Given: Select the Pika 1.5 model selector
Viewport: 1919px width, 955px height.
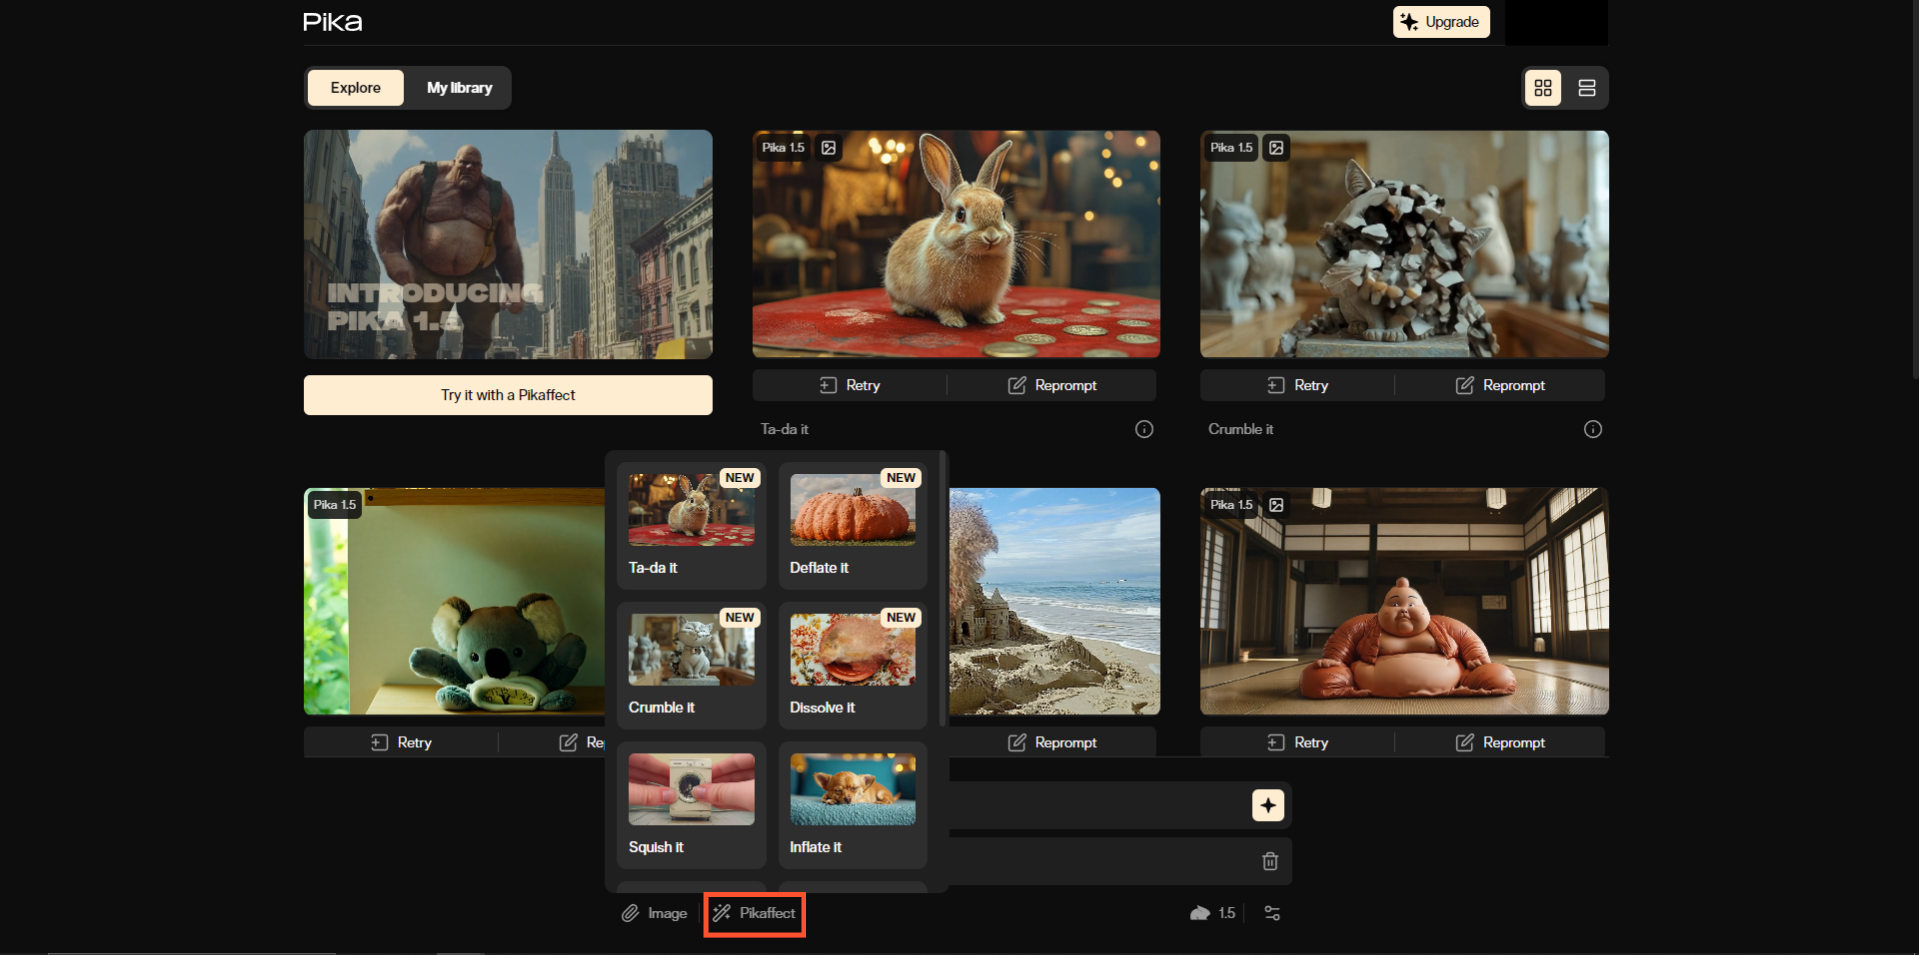Looking at the screenshot, I should tap(1213, 913).
